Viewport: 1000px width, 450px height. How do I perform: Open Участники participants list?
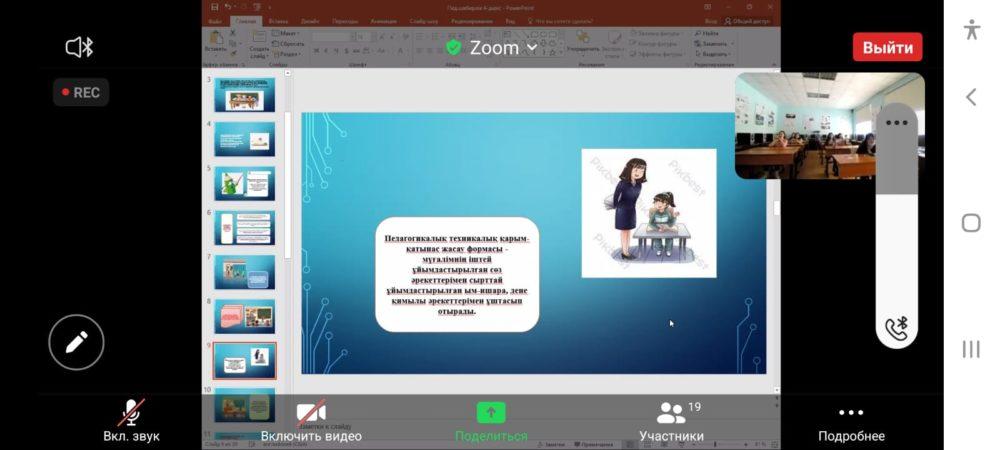(x=672, y=421)
